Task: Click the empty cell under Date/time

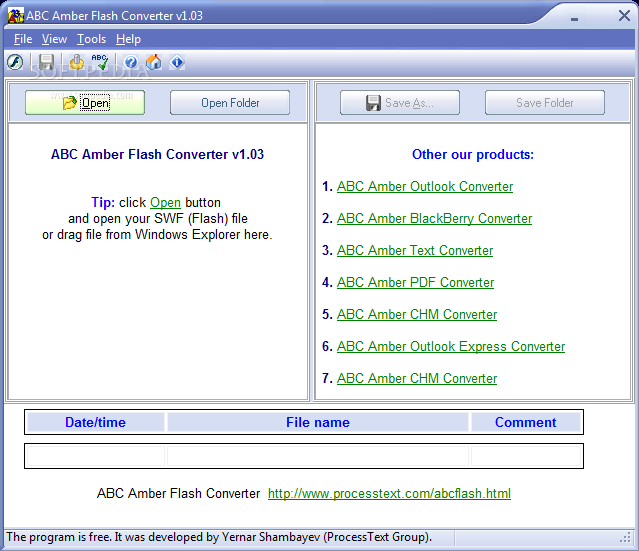Action: pos(95,456)
